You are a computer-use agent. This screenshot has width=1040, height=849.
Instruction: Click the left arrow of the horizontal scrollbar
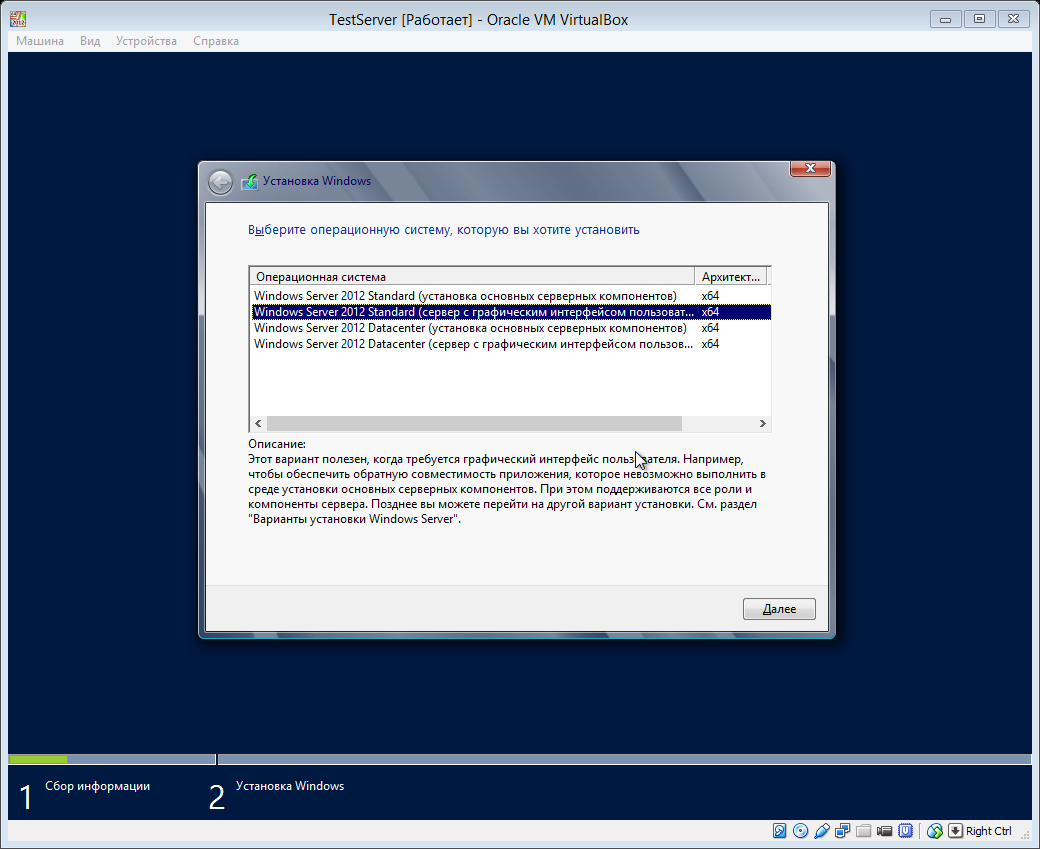click(258, 423)
